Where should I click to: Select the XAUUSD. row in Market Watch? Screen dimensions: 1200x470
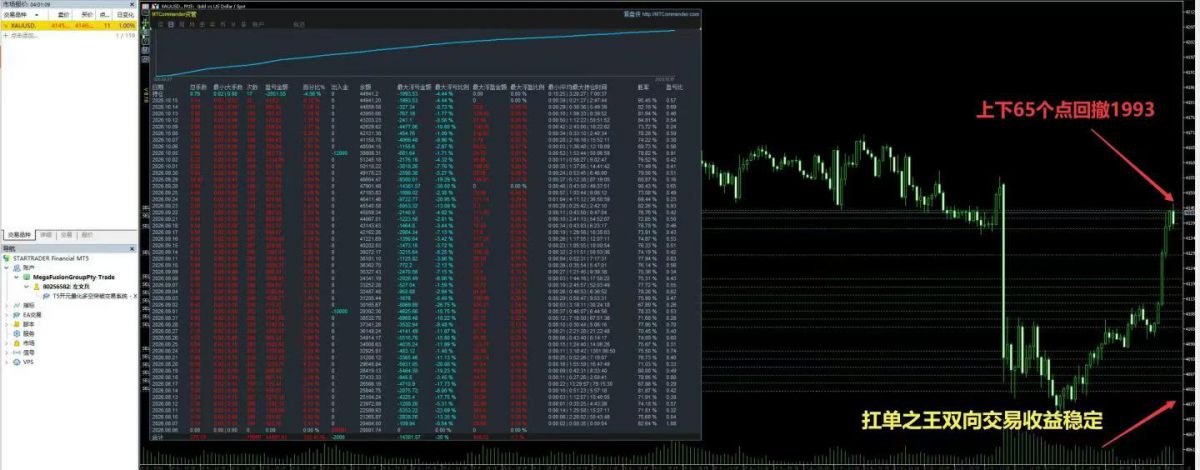point(69,25)
